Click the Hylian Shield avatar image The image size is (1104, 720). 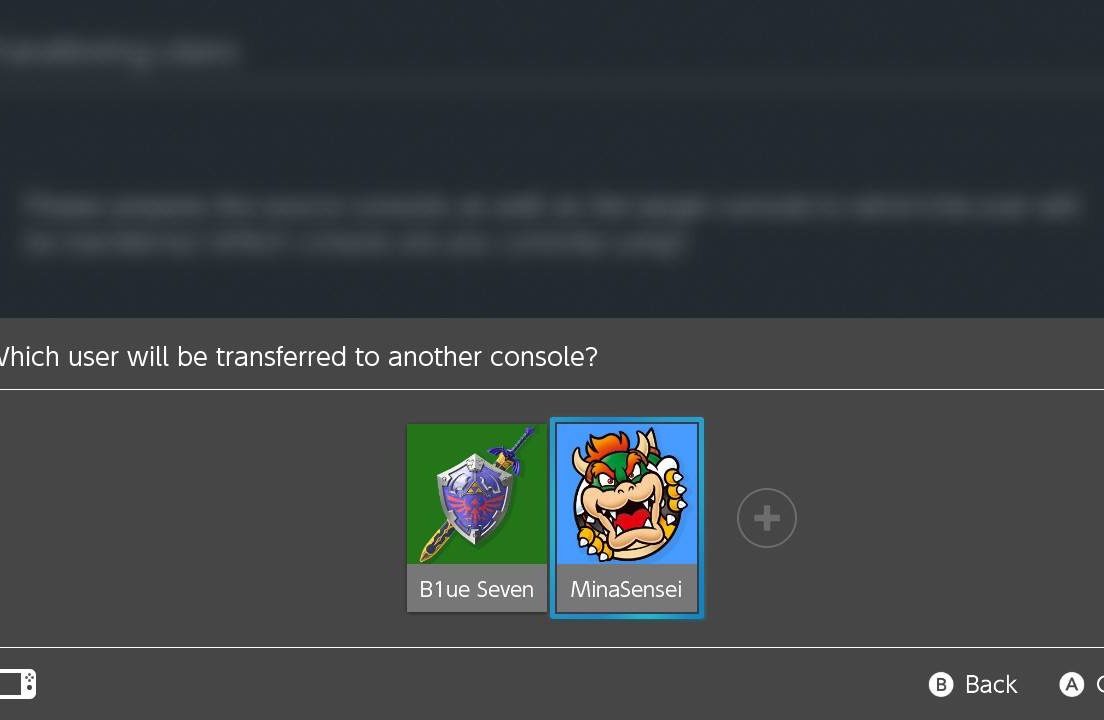tap(477, 493)
